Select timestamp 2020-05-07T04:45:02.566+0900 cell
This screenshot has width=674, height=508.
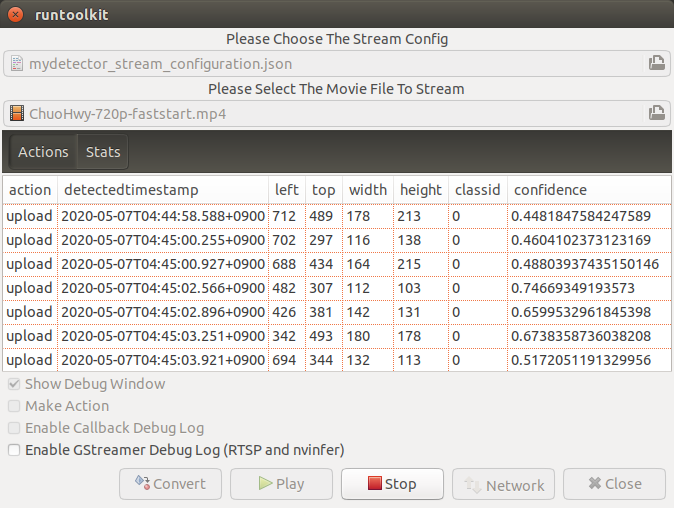click(163, 288)
